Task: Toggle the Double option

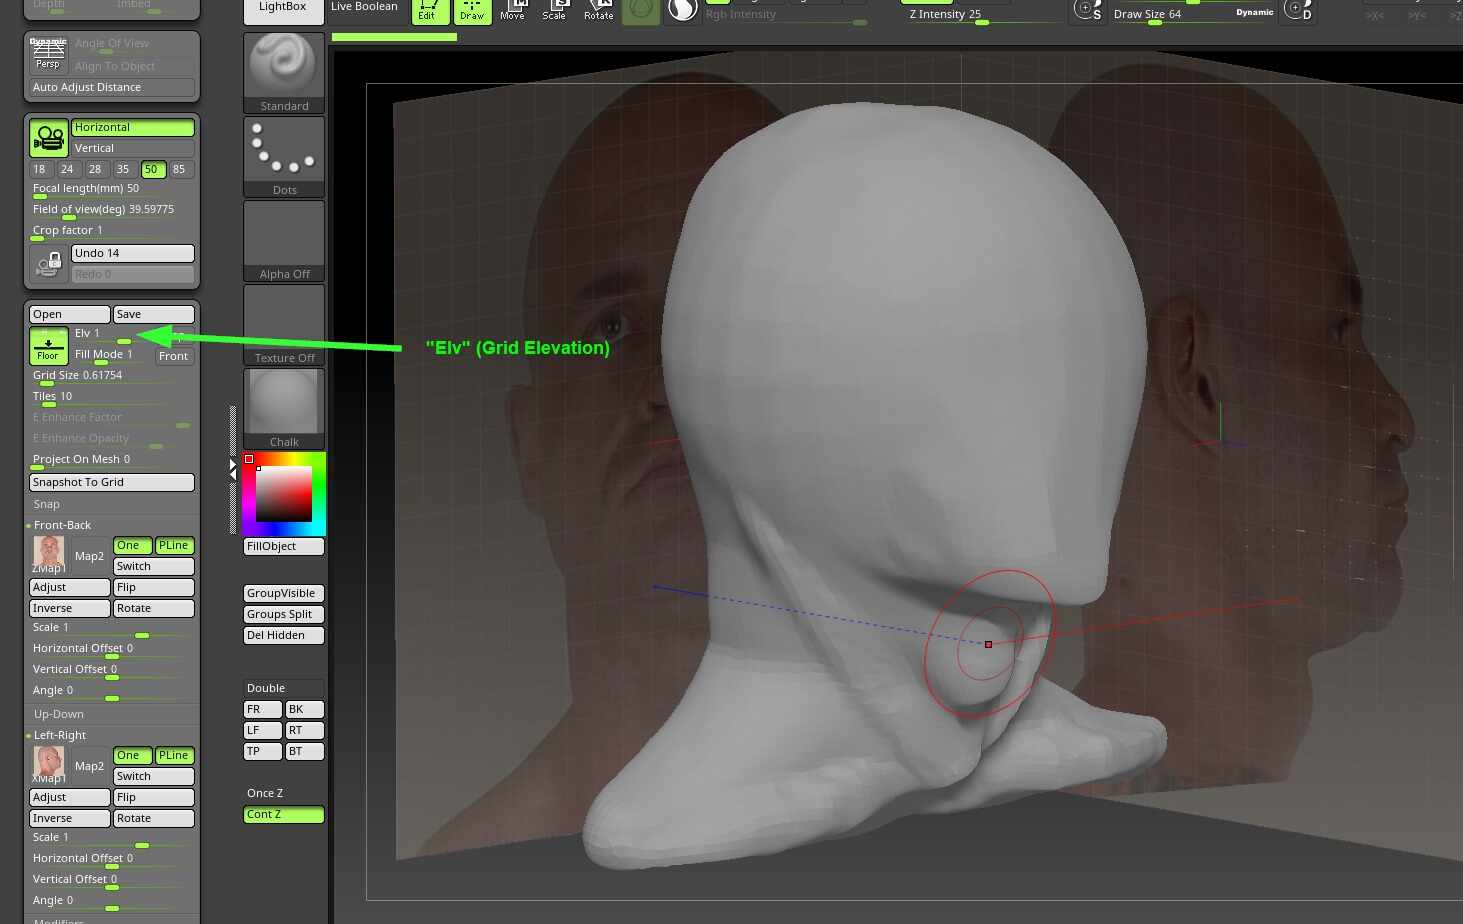Action: 284,688
